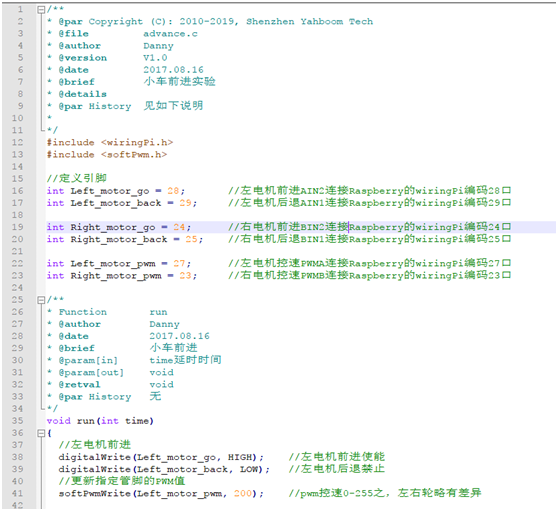
Task: Click digitalWrite(Left_motor_go, HIGH) statement
Action: click(x=161, y=457)
